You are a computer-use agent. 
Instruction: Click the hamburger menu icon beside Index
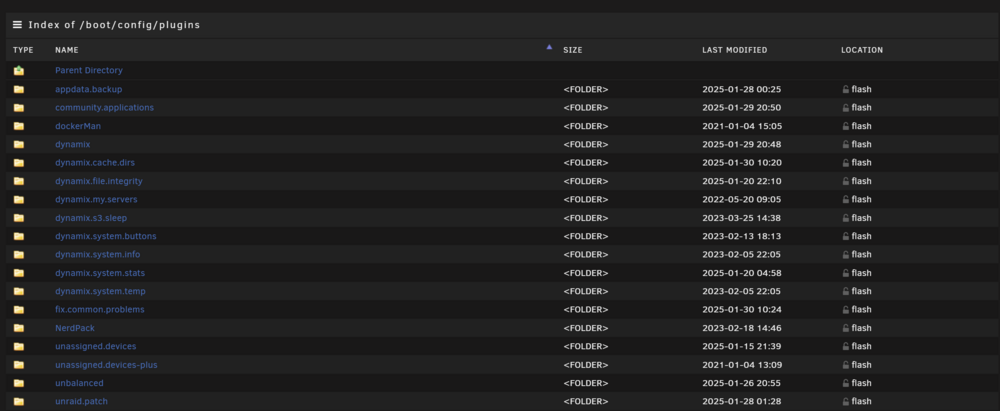coord(17,25)
